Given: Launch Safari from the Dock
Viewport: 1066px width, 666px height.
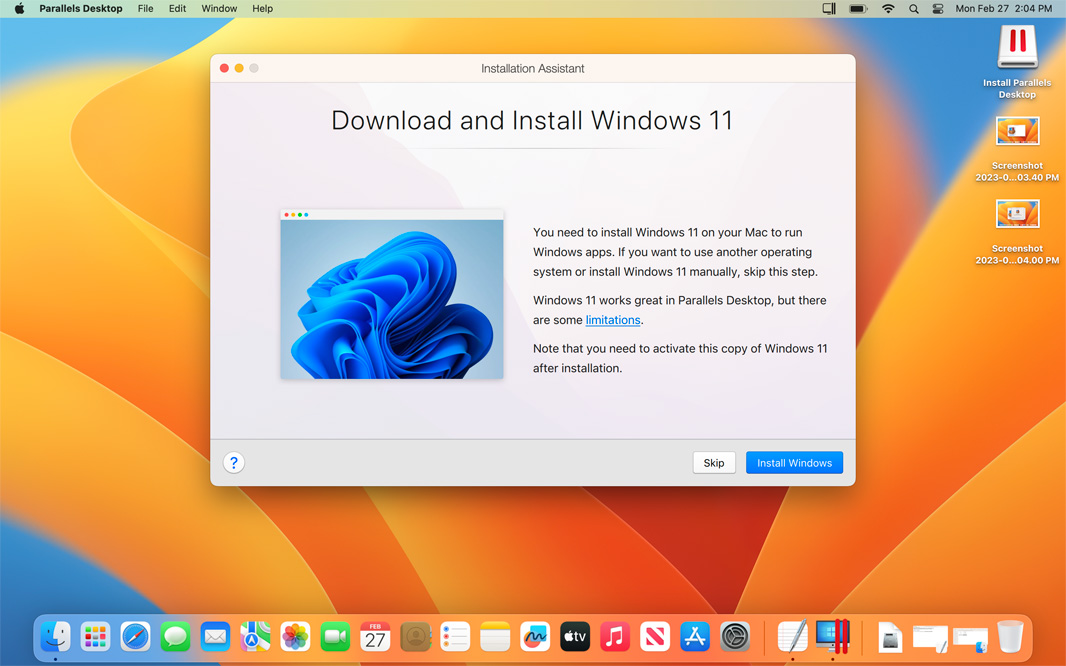Looking at the screenshot, I should click(135, 636).
